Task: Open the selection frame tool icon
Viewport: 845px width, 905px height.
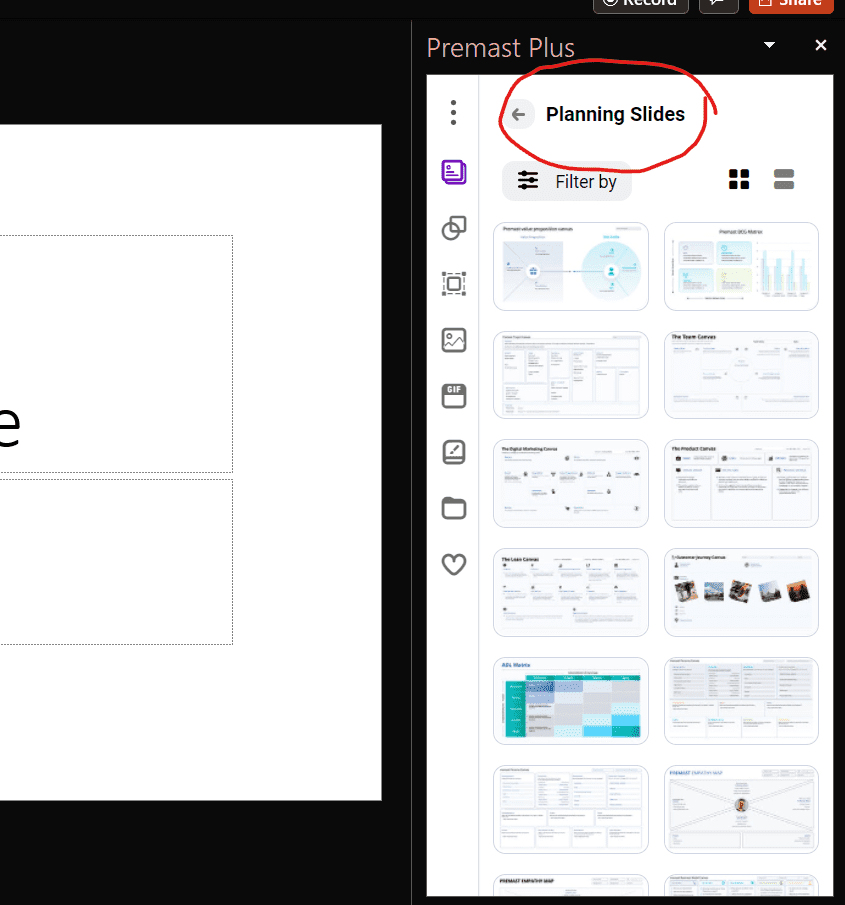Action: click(453, 283)
